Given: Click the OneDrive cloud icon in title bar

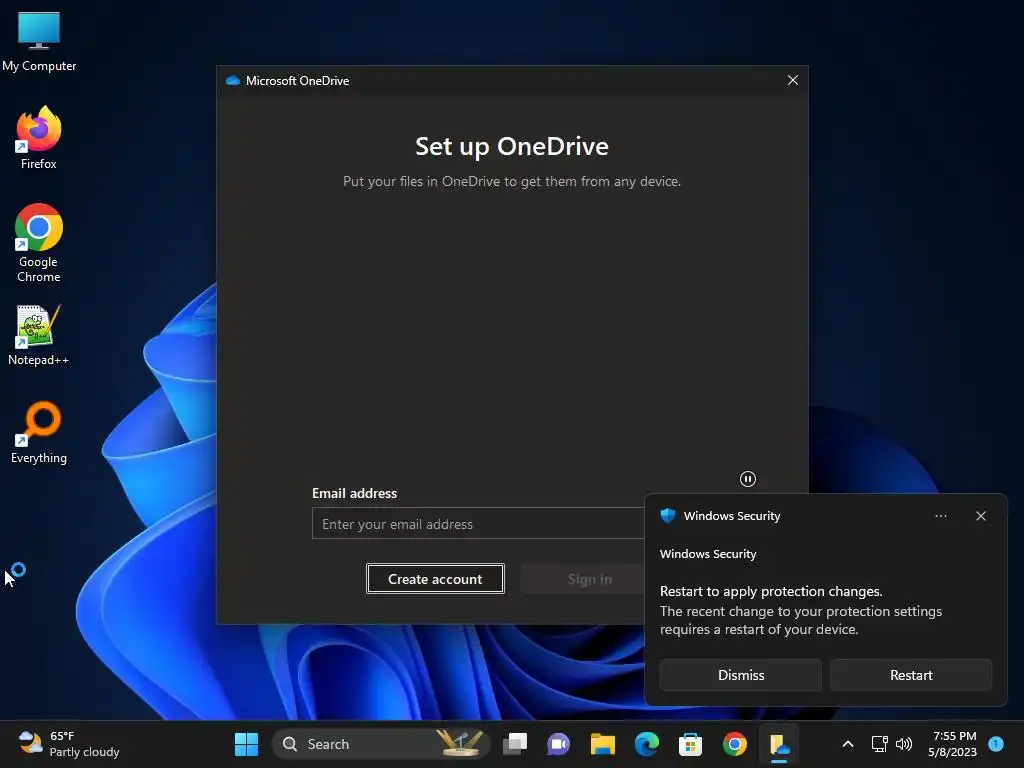Looking at the screenshot, I should tap(232, 80).
